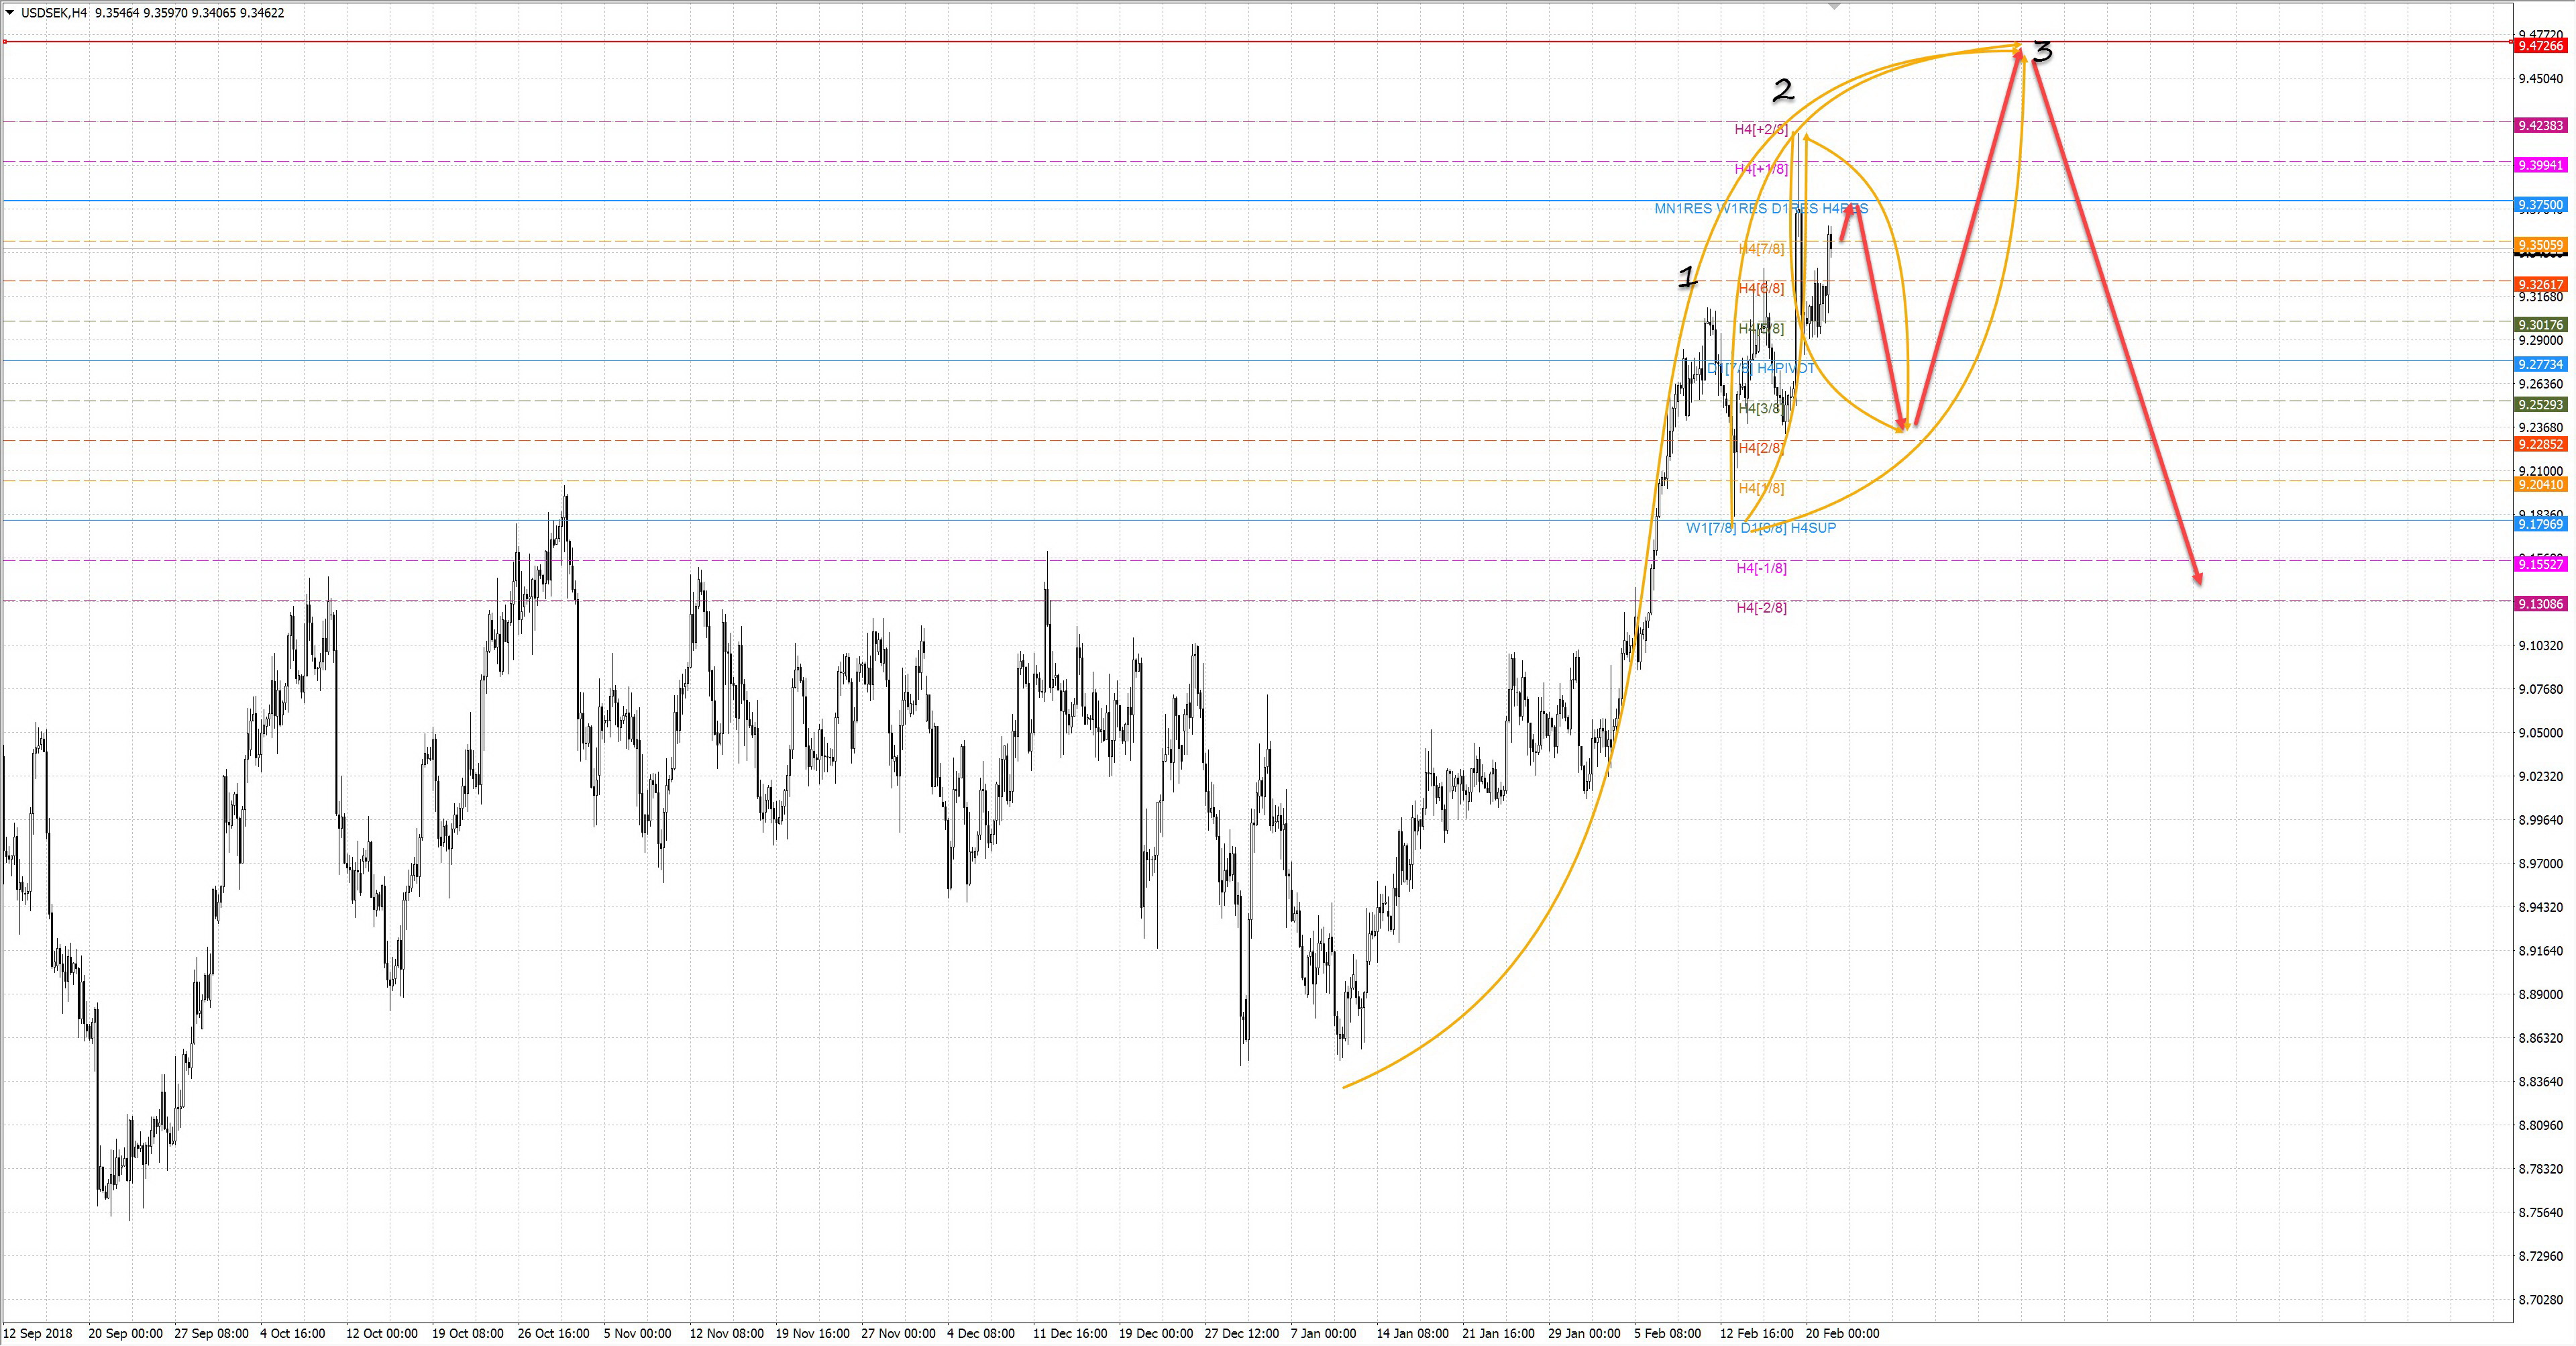Viewport: 2576px width, 1346px height.
Task: Click the handwritten number 3 annotation
Action: [x=2043, y=51]
